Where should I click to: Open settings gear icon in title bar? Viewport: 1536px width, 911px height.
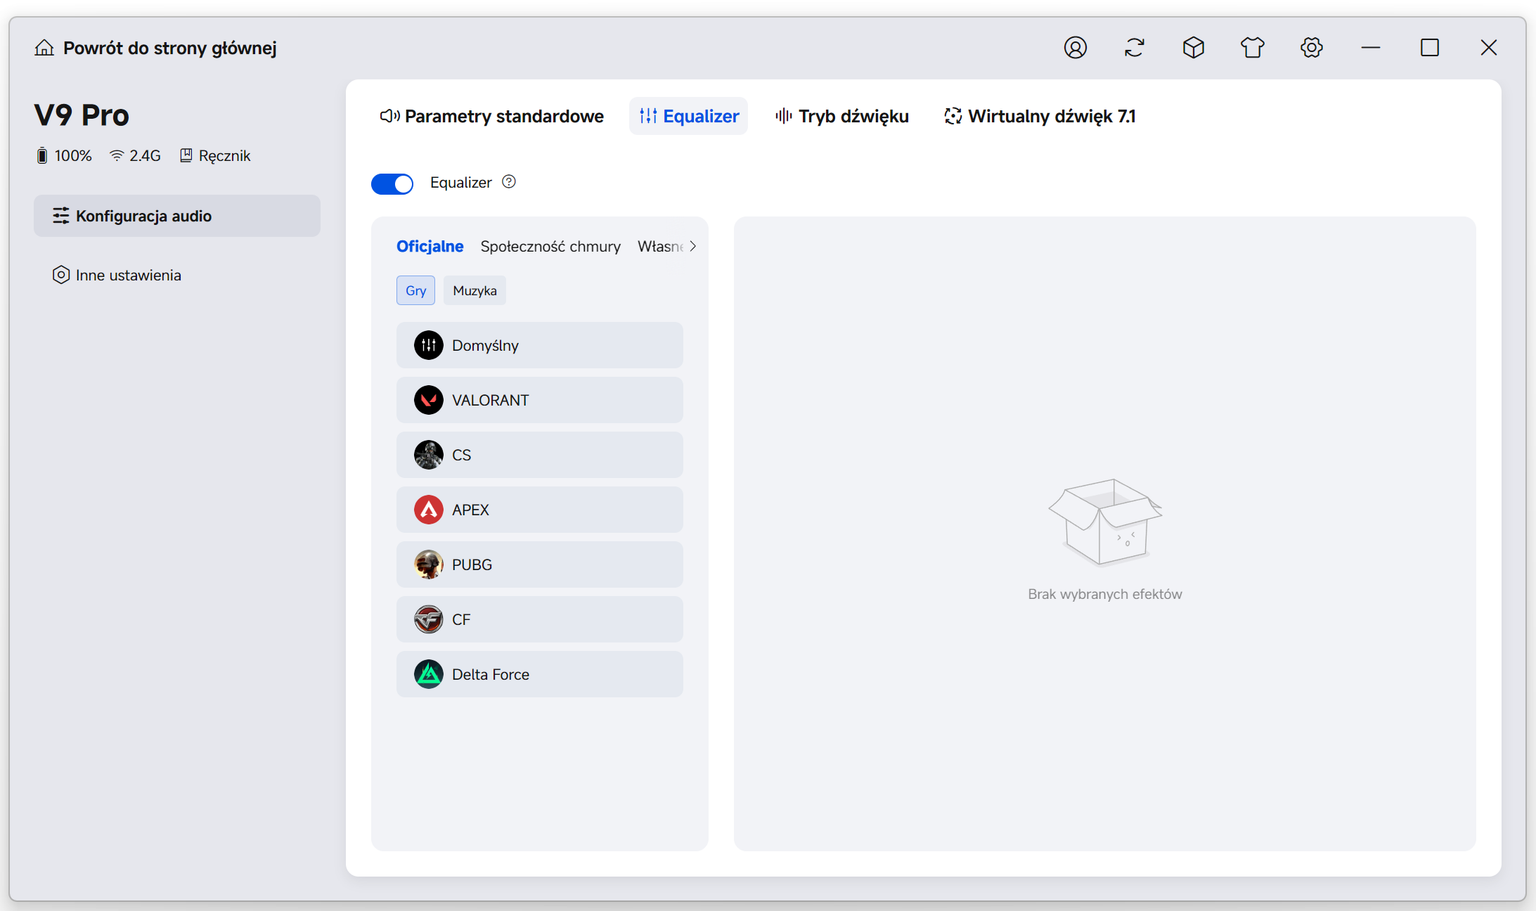click(x=1311, y=48)
